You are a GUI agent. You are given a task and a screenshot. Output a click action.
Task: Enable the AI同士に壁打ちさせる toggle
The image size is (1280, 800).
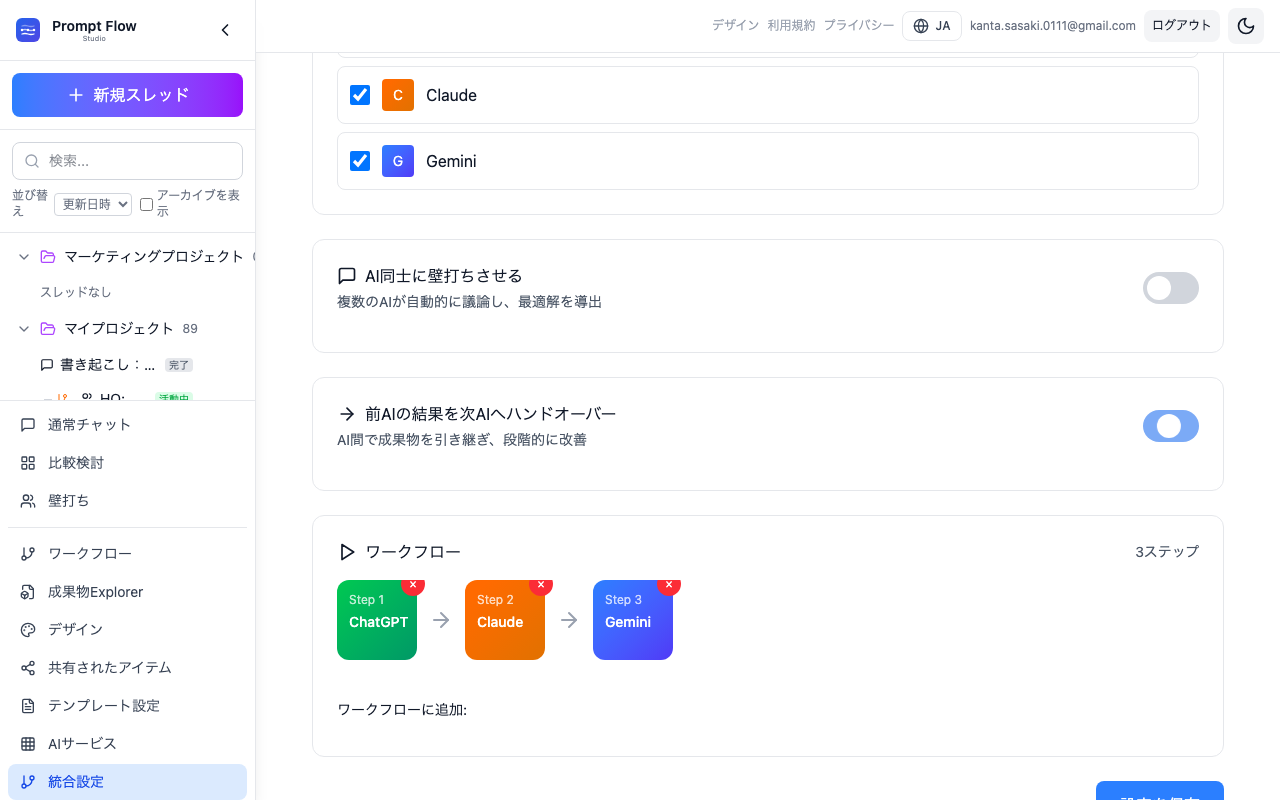pos(1171,288)
